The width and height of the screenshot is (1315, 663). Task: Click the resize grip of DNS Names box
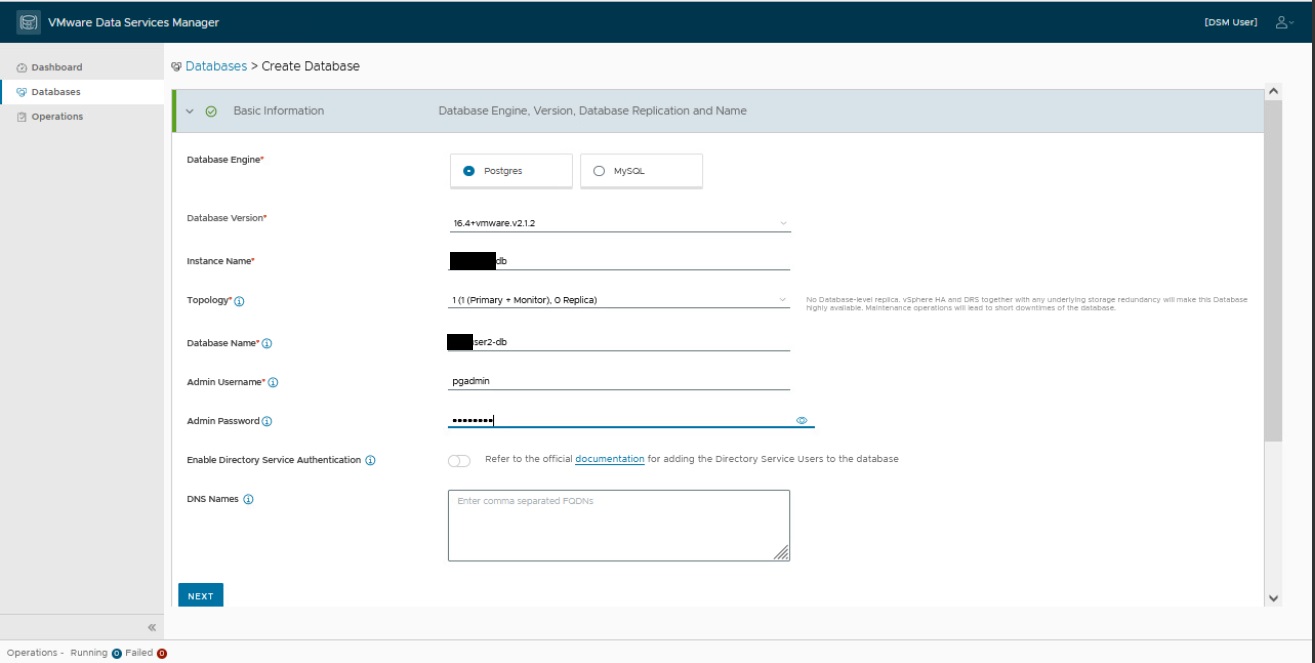781,552
